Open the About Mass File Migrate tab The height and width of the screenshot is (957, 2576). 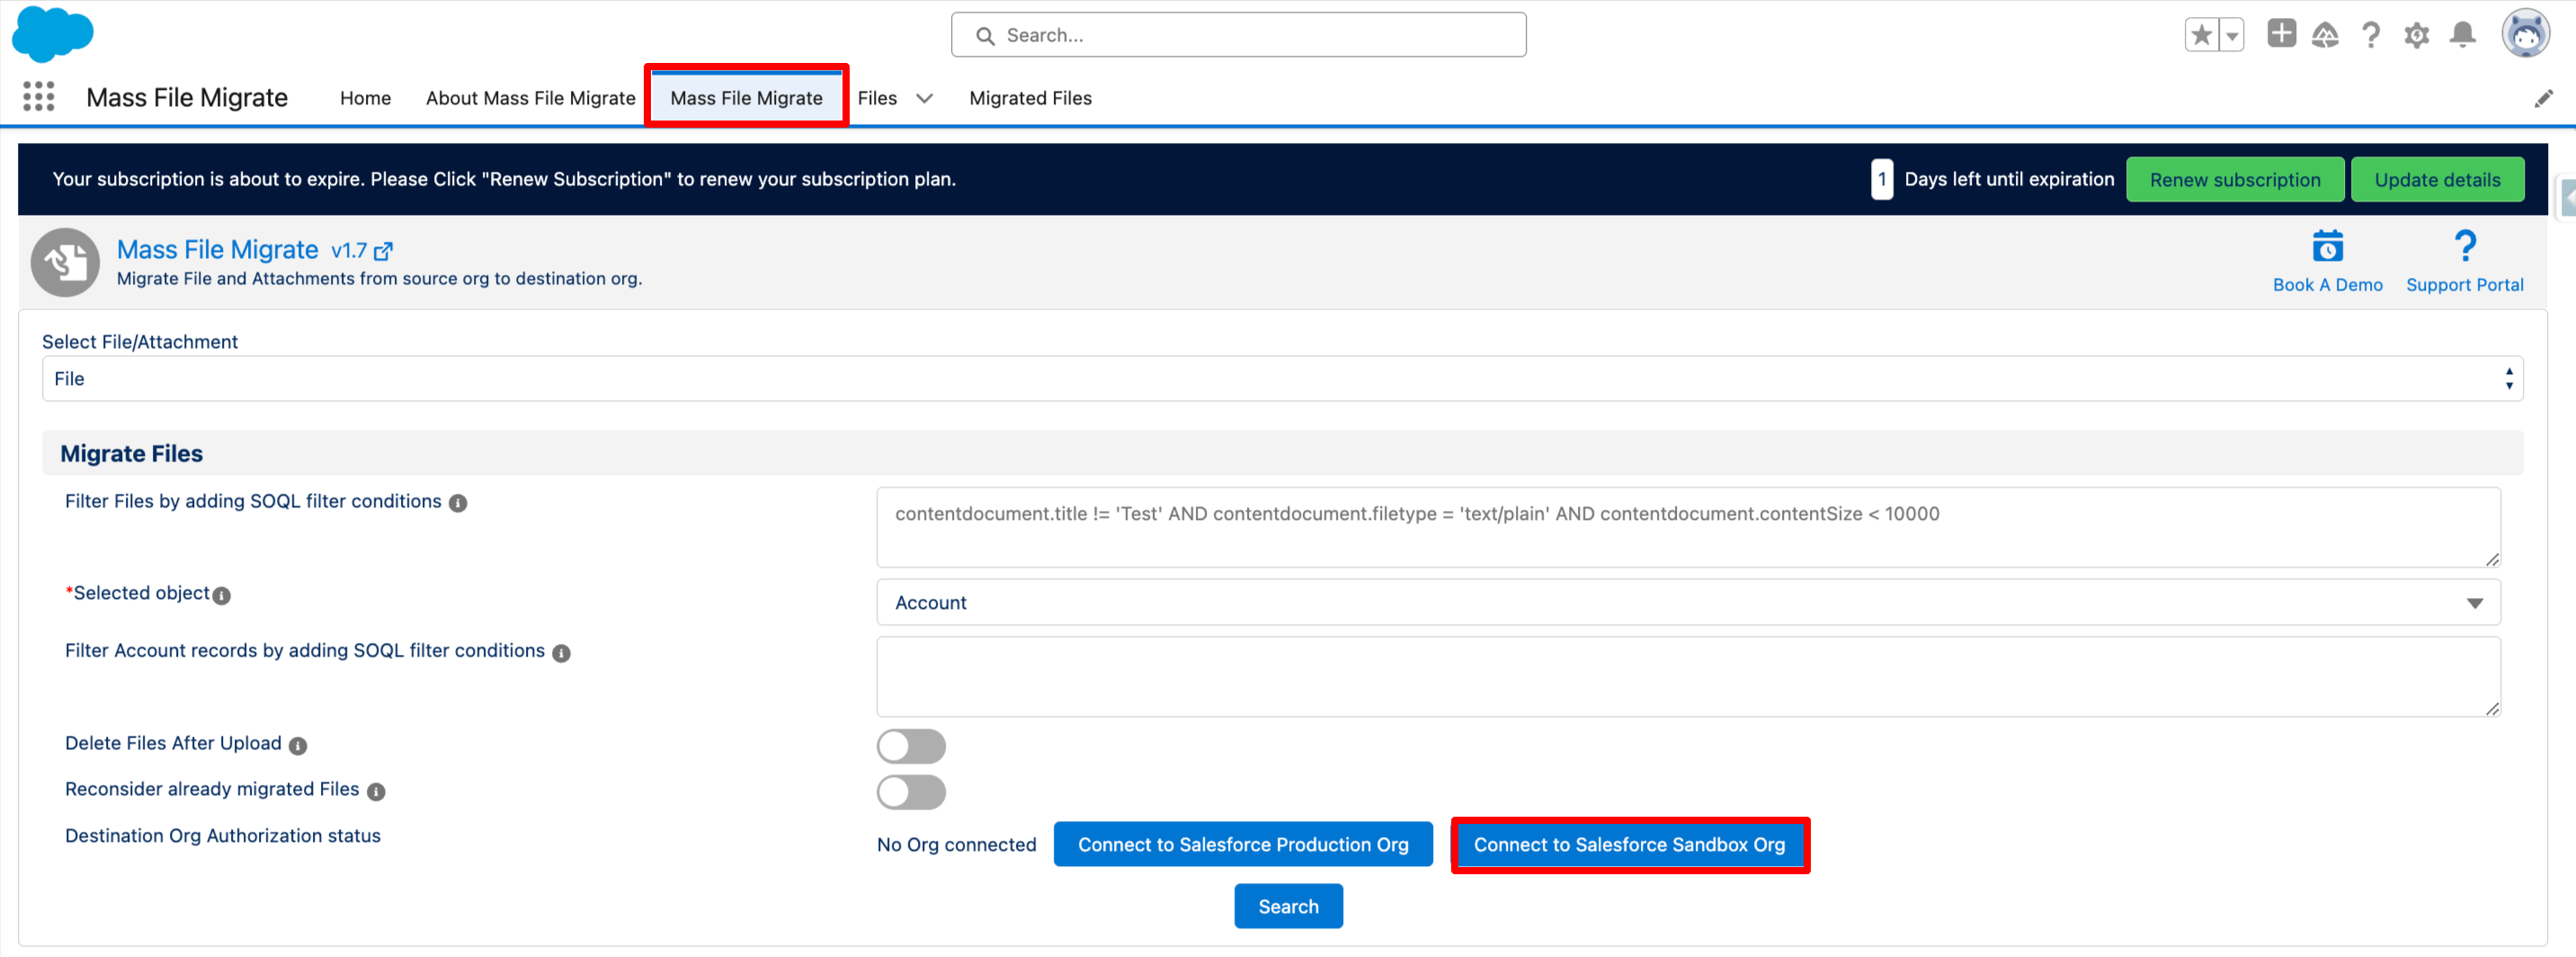530,98
